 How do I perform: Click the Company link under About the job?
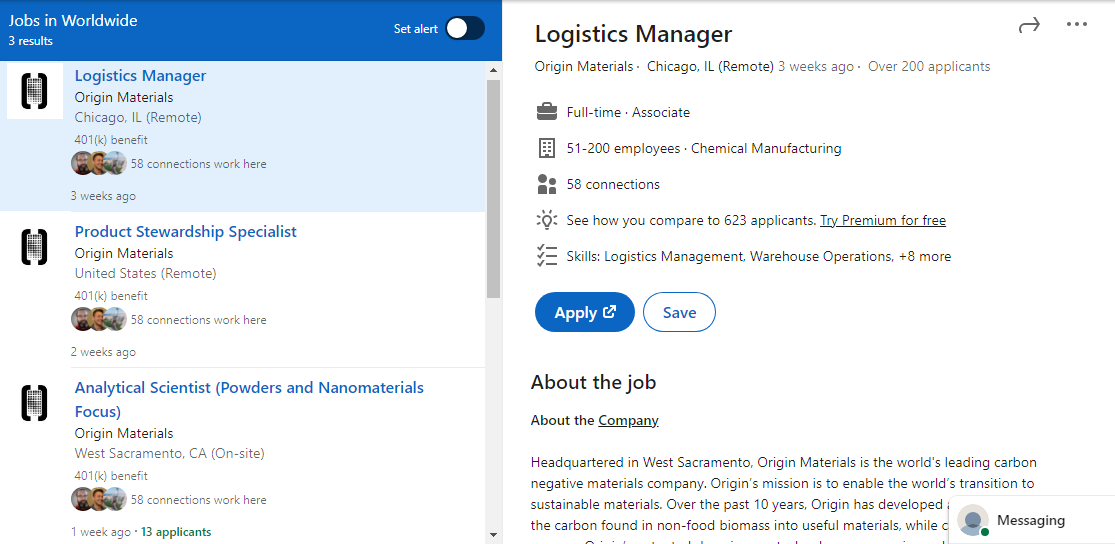pyautogui.click(x=628, y=420)
